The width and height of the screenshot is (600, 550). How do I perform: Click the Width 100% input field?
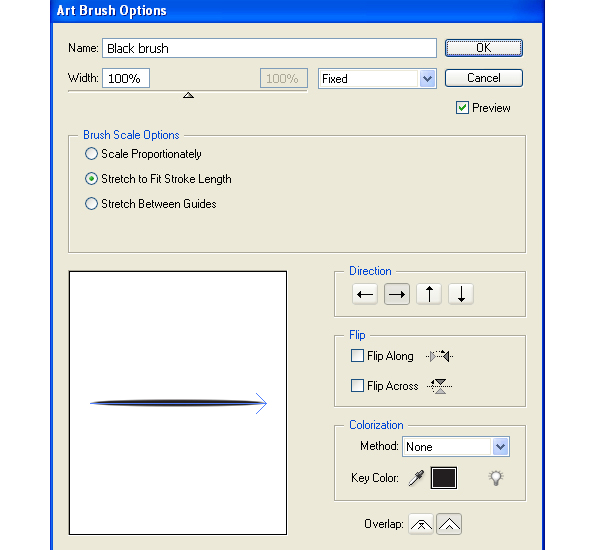coord(126,78)
